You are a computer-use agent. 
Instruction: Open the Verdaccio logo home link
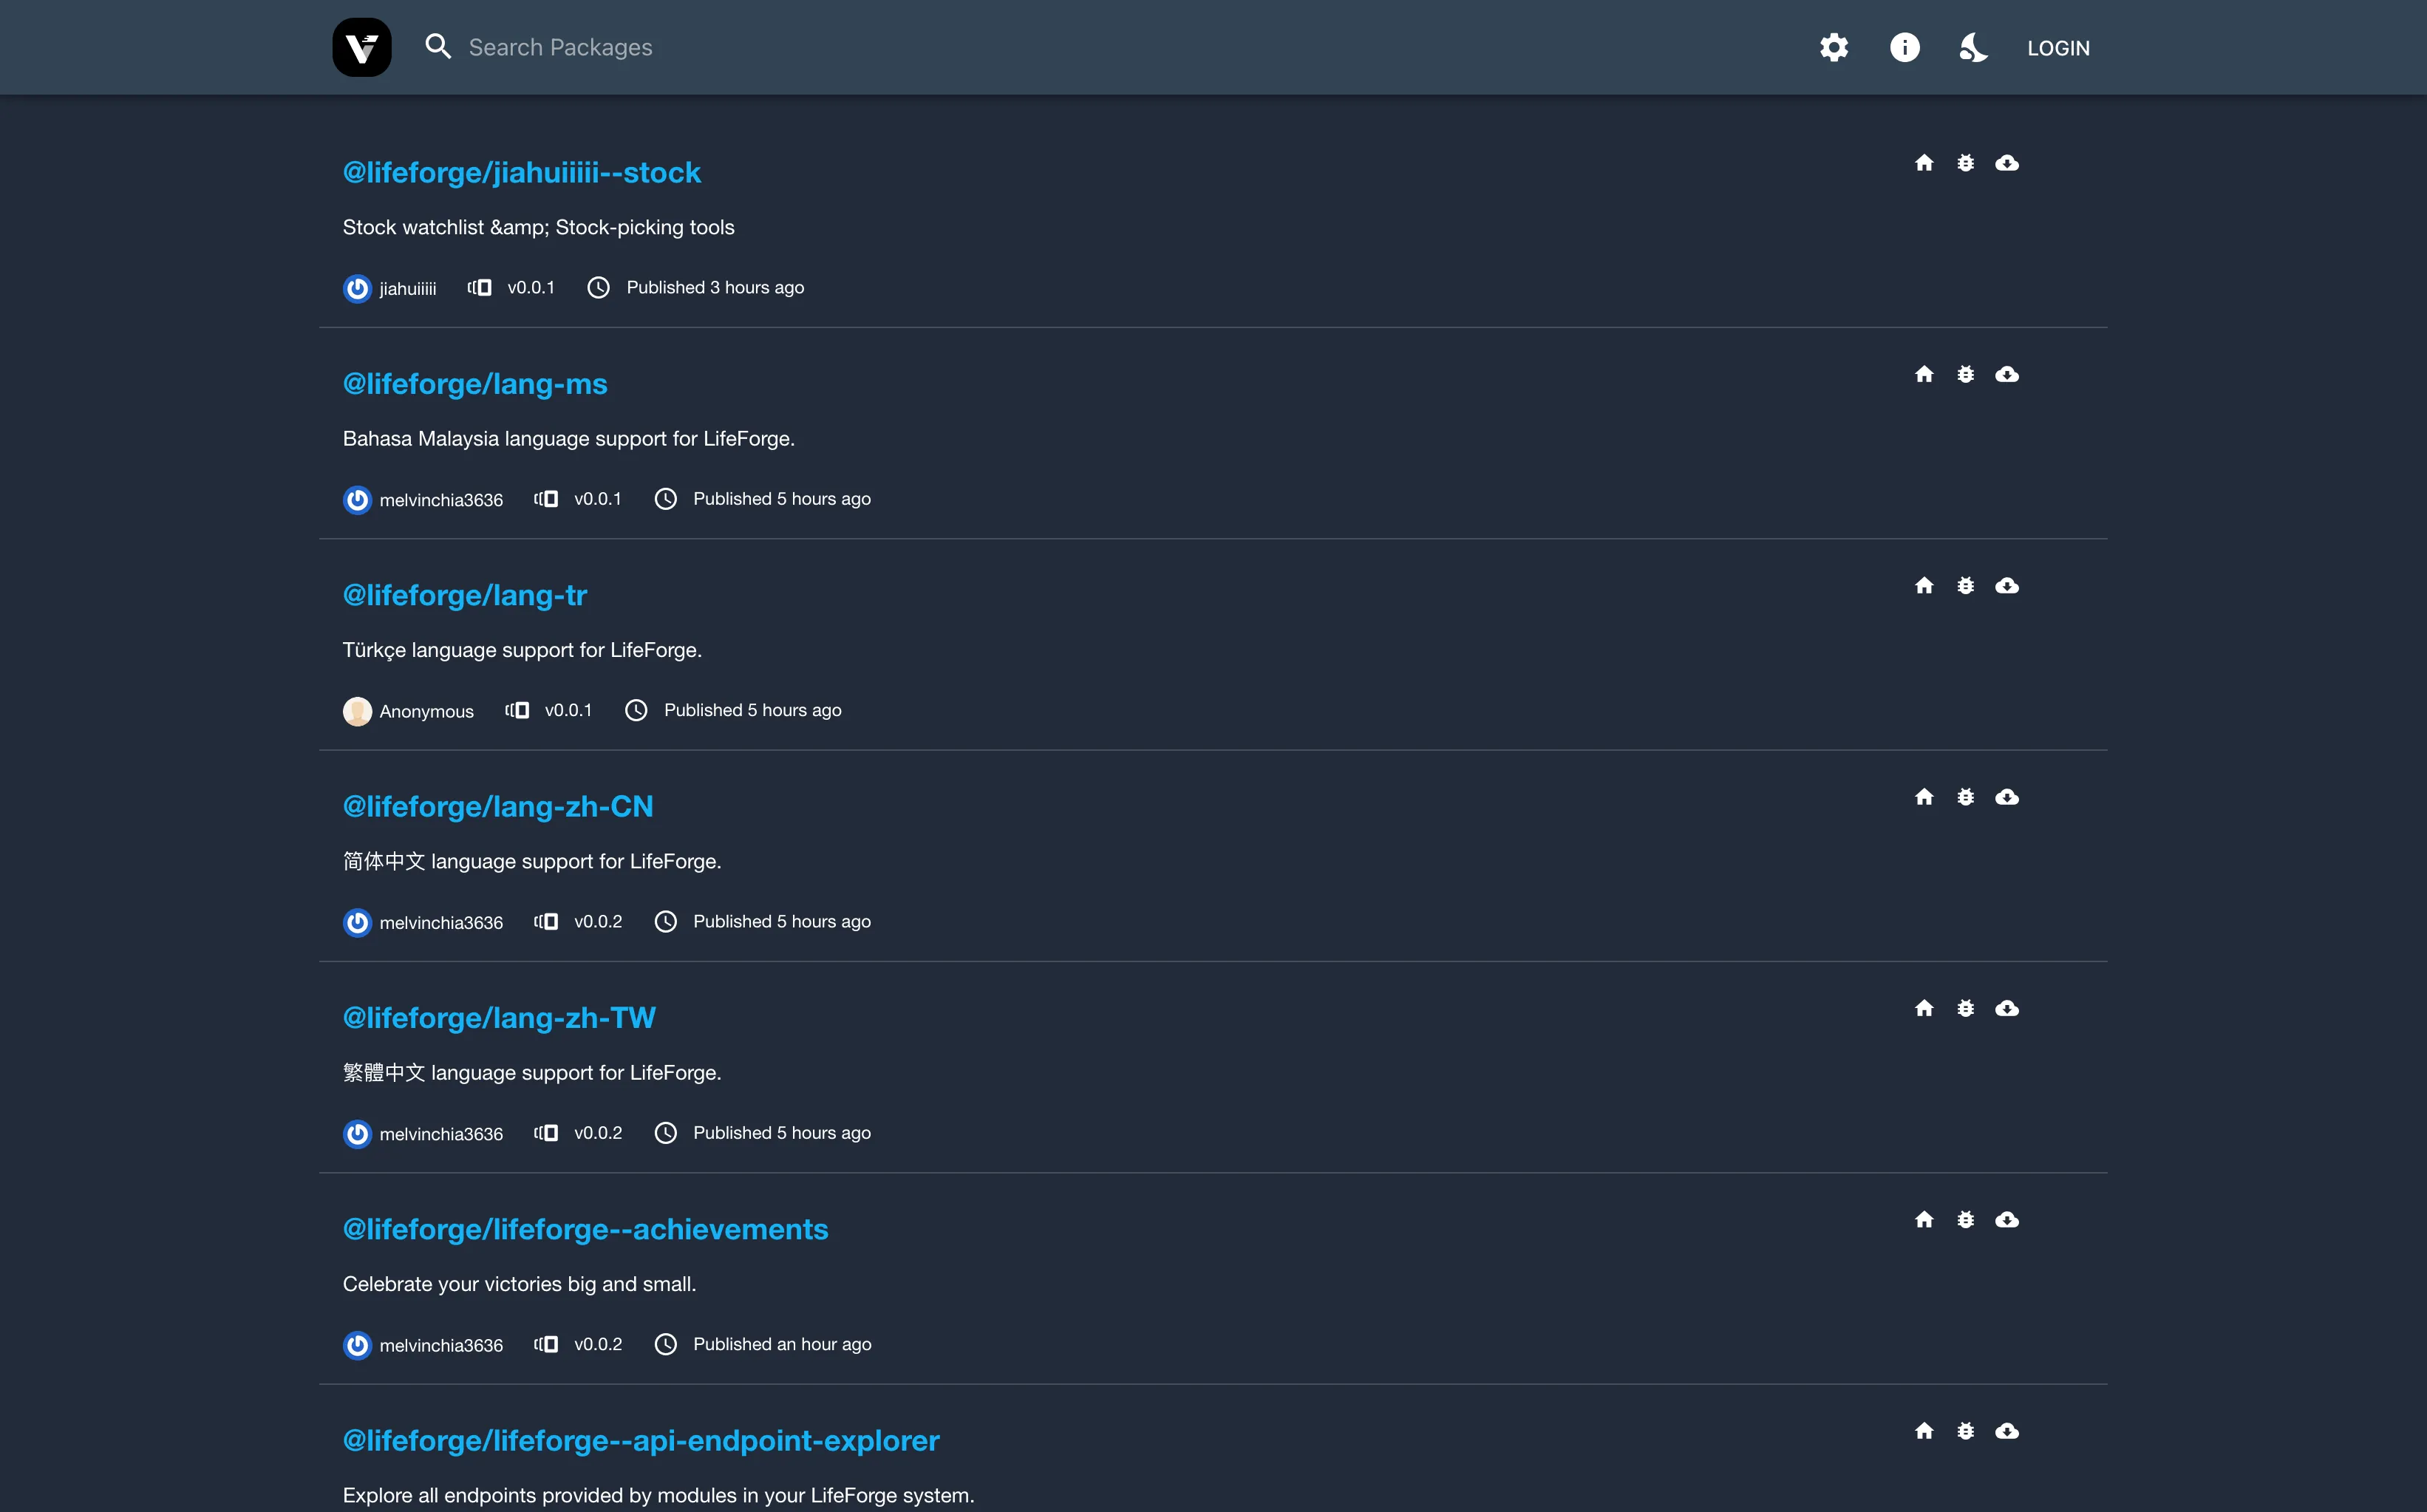click(362, 47)
